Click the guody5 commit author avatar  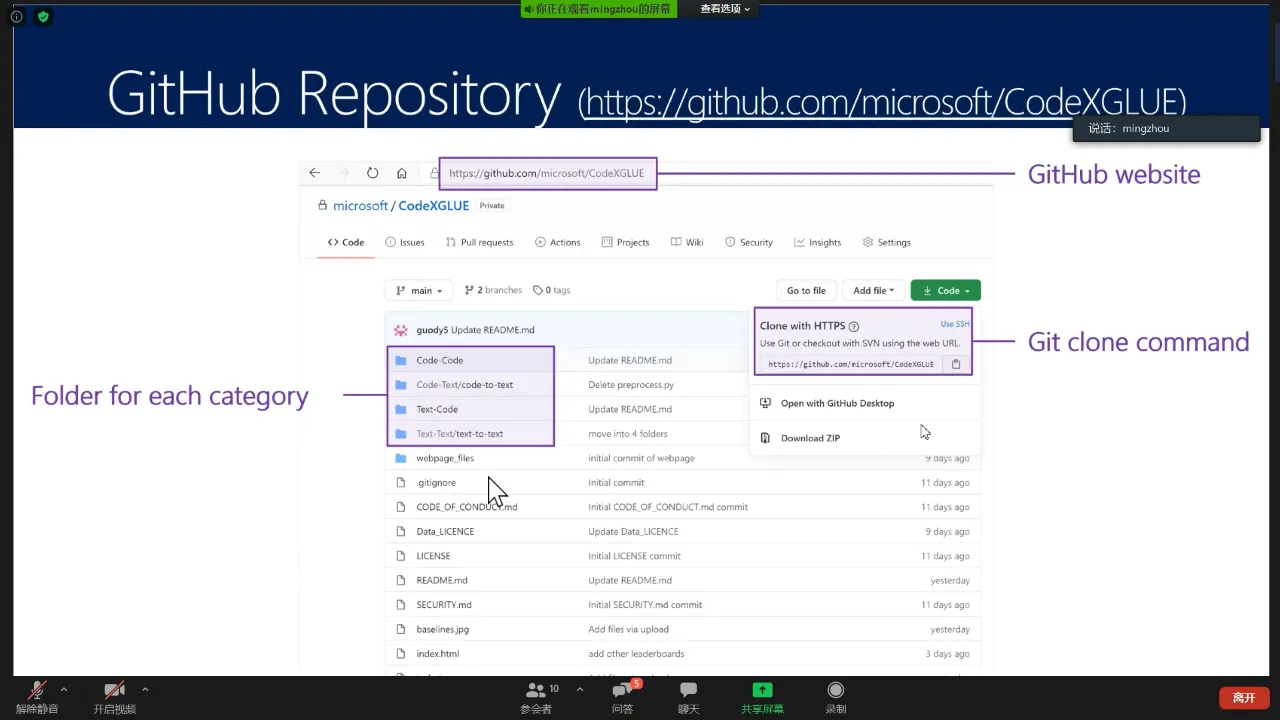[401, 330]
